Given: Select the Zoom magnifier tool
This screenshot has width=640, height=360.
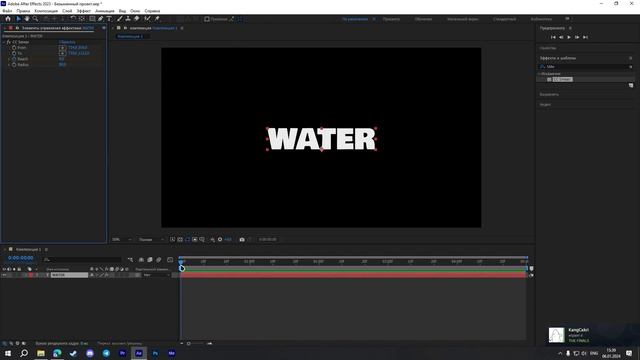Looking at the screenshot, I should [36, 19].
